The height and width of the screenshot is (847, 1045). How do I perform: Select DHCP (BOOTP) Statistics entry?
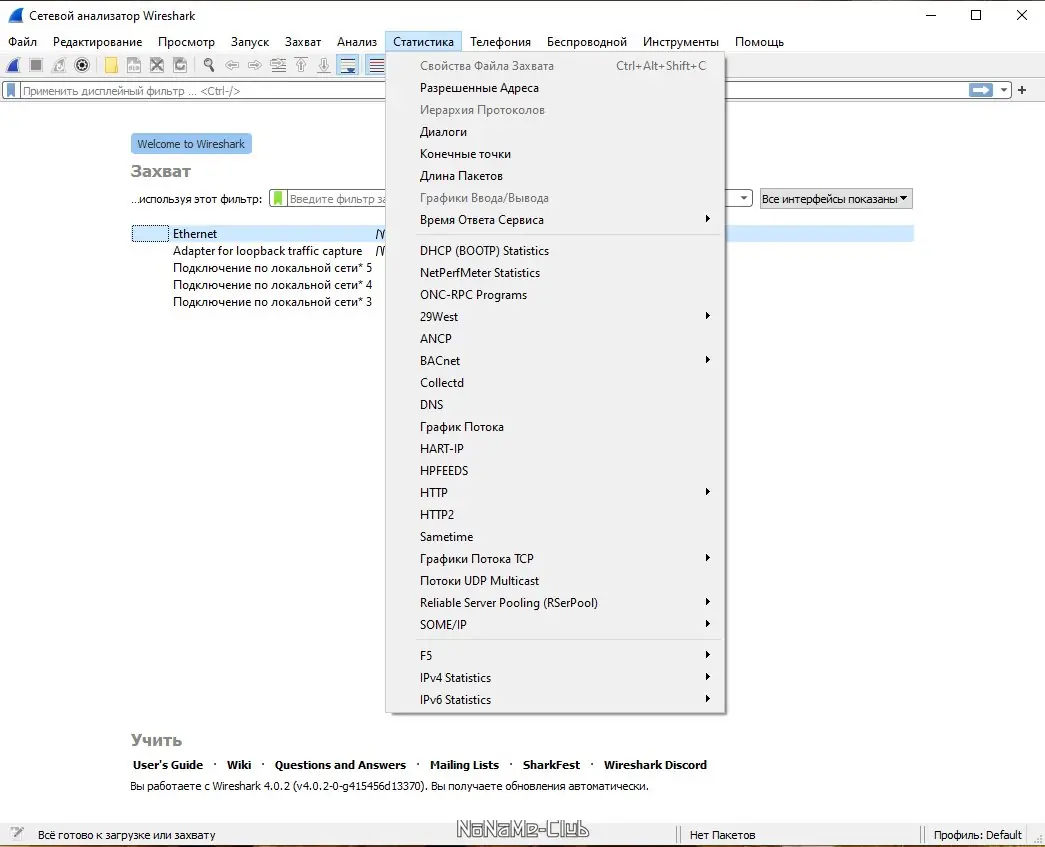[555, 251]
